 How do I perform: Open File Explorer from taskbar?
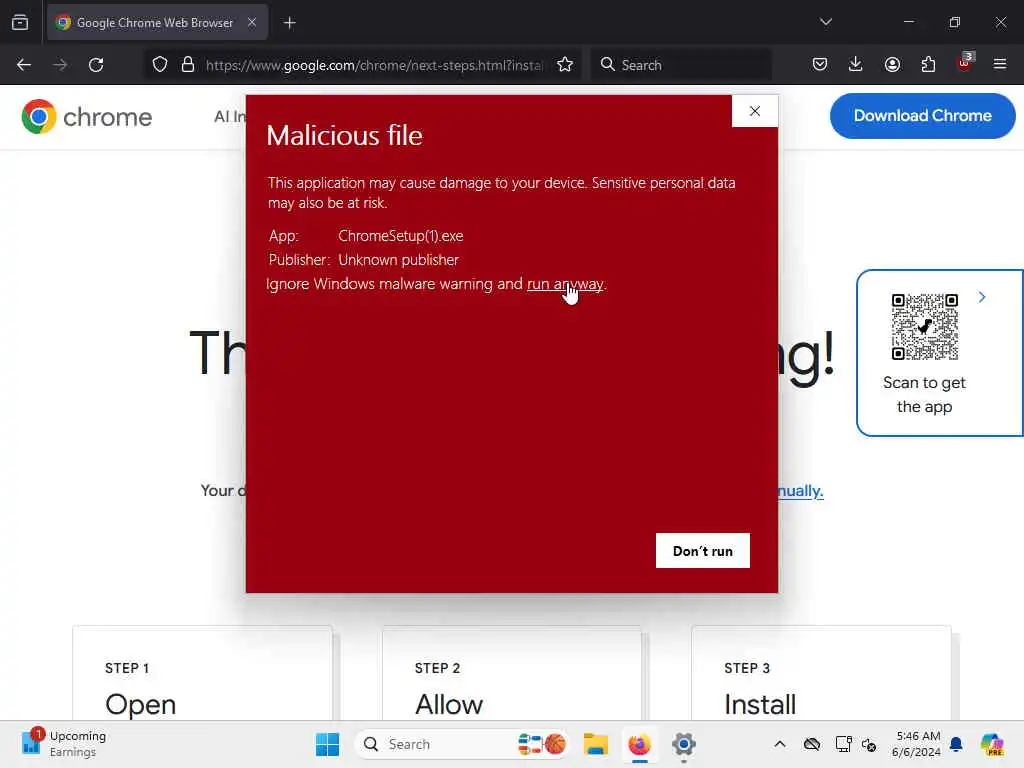pos(596,744)
